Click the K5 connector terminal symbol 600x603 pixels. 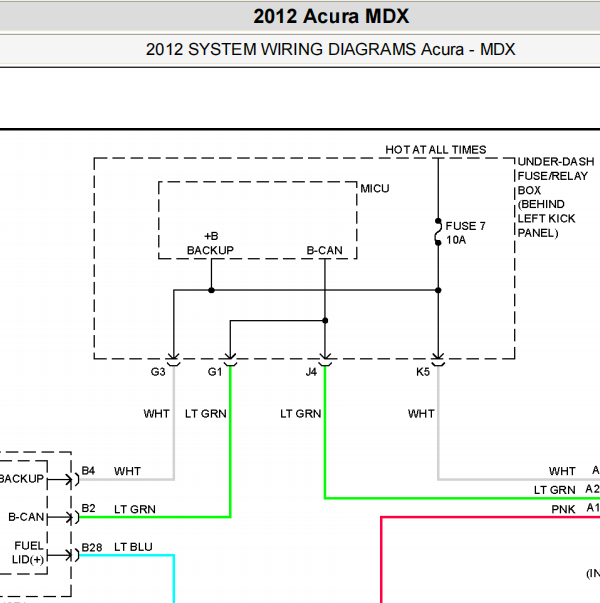click(438, 360)
